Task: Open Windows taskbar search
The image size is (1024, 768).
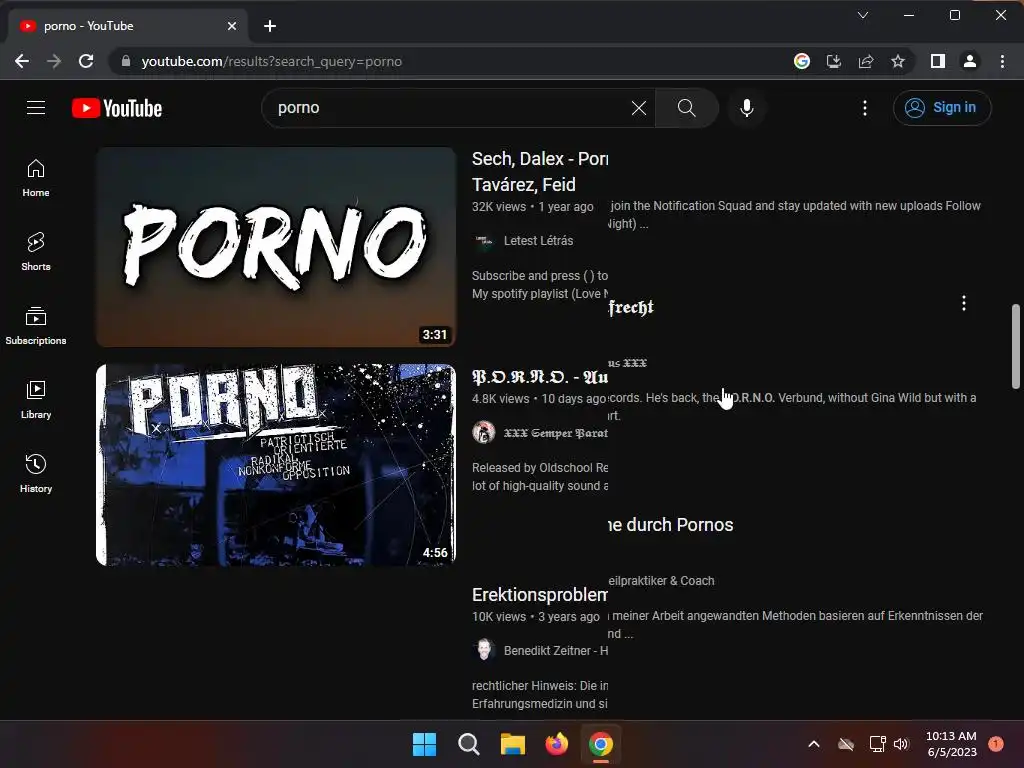Action: pyautogui.click(x=468, y=744)
